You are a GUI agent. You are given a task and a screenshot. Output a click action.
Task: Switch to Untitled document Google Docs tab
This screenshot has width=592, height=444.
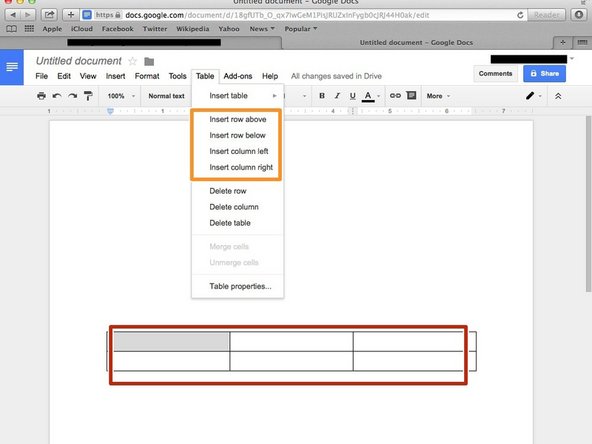point(416,43)
